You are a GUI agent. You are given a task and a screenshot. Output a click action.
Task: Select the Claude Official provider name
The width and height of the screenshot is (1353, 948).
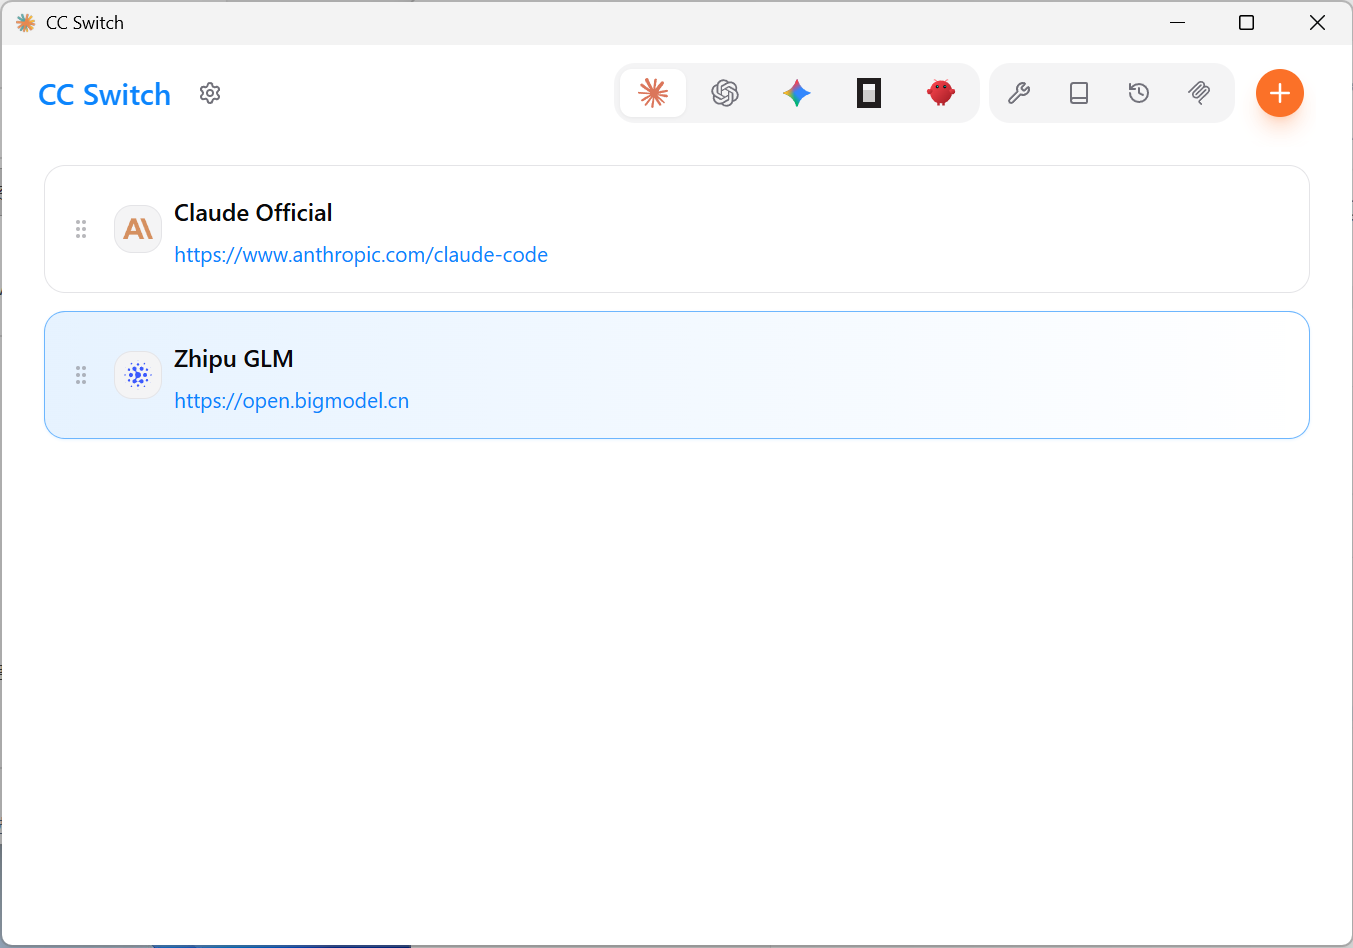tap(253, 213)
